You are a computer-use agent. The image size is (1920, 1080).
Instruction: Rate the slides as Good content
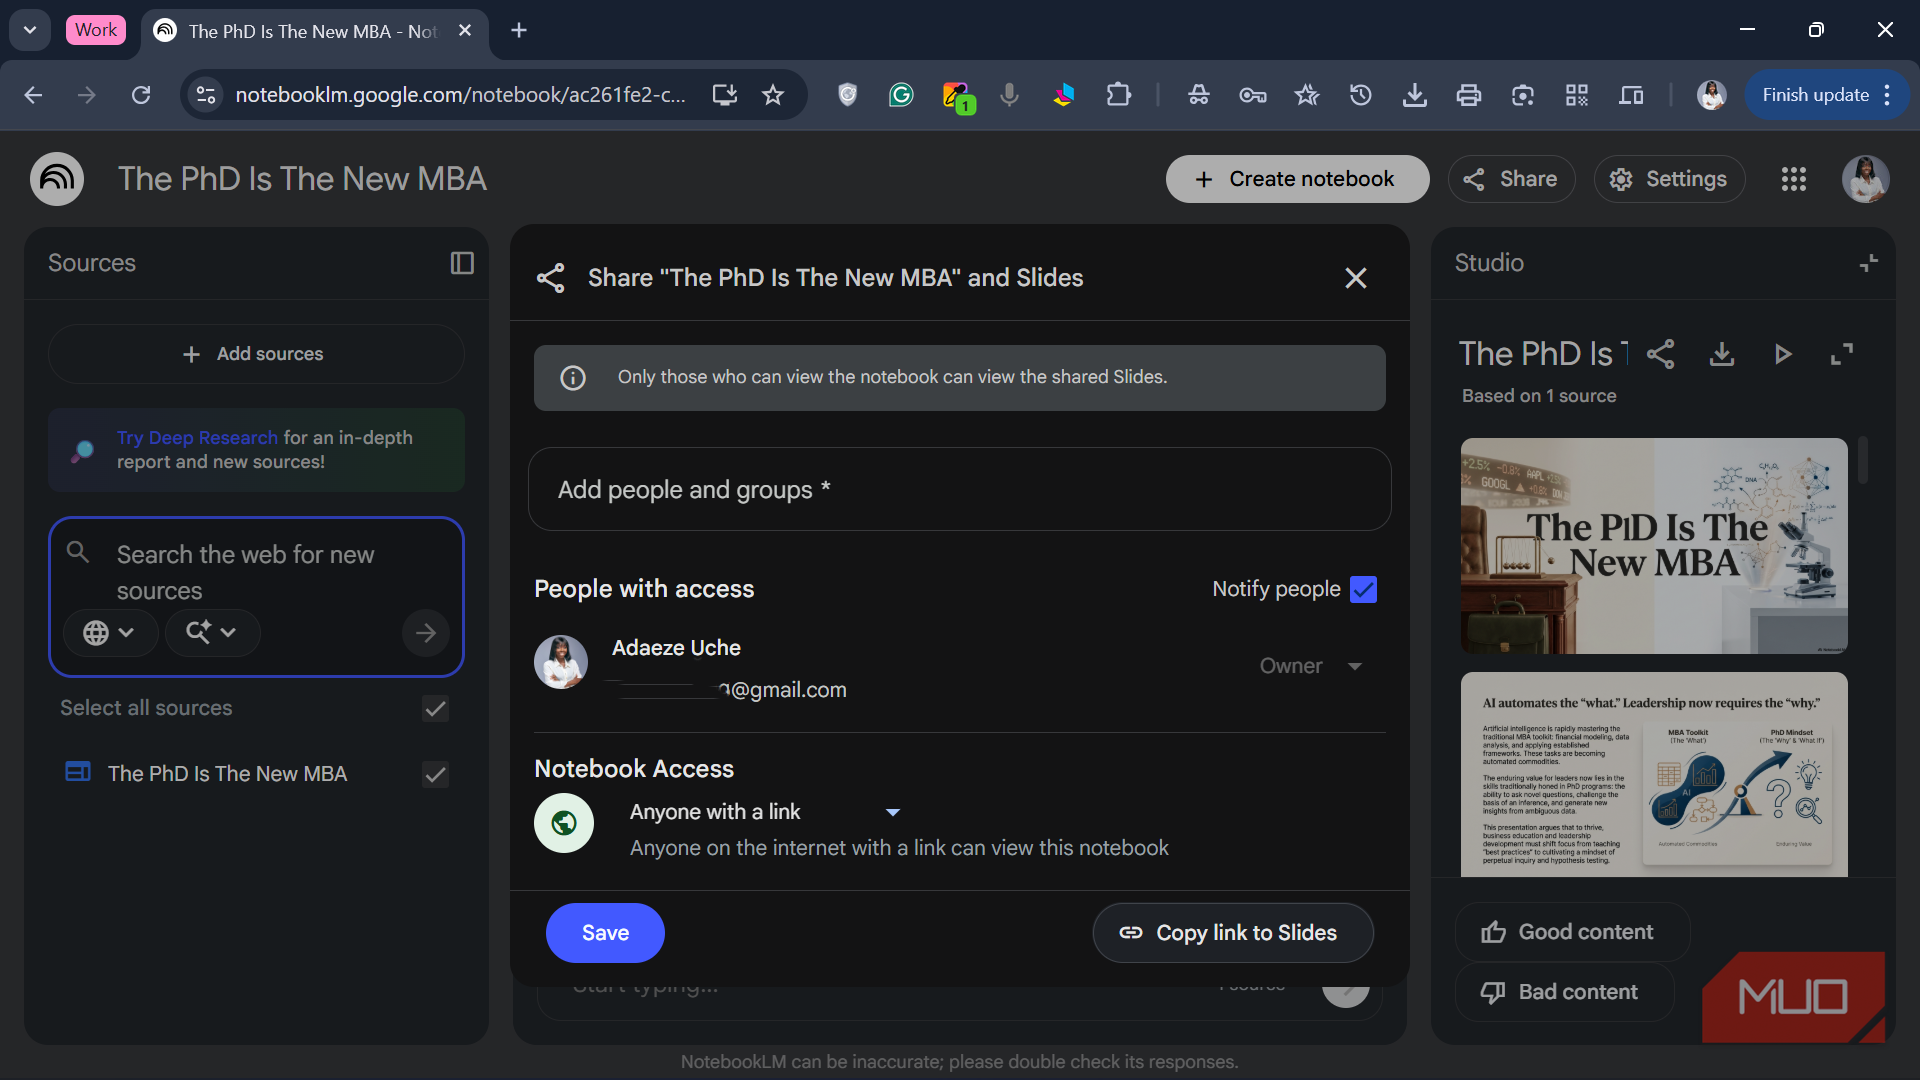pos(1572,932)
